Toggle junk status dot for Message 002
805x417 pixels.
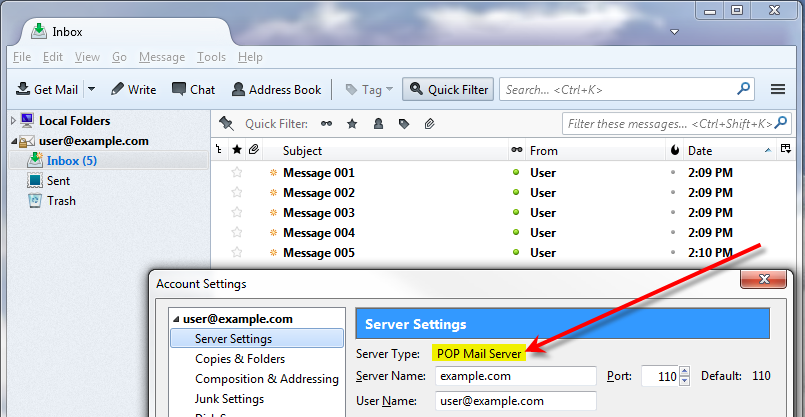click(673, 193)
